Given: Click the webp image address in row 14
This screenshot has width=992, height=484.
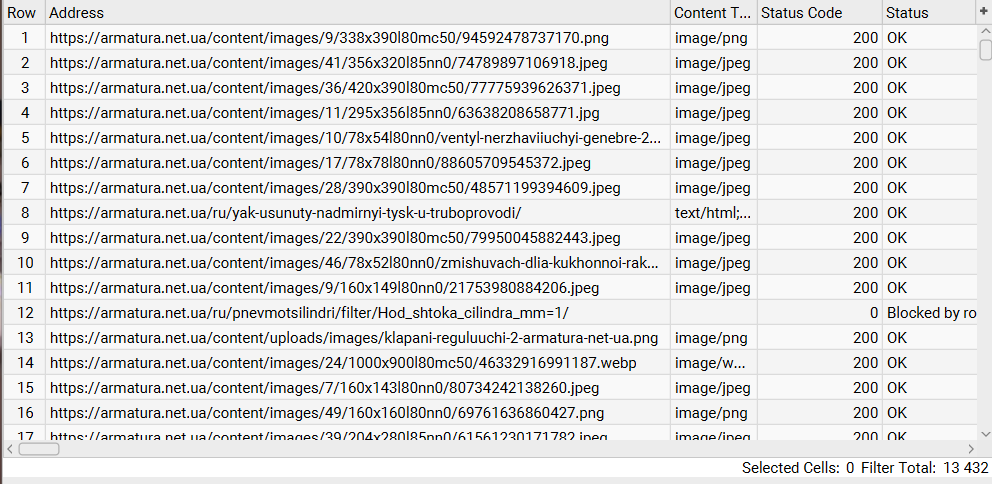Looking at the screenshot, I should pyautogui.click(x=343, y=363).
